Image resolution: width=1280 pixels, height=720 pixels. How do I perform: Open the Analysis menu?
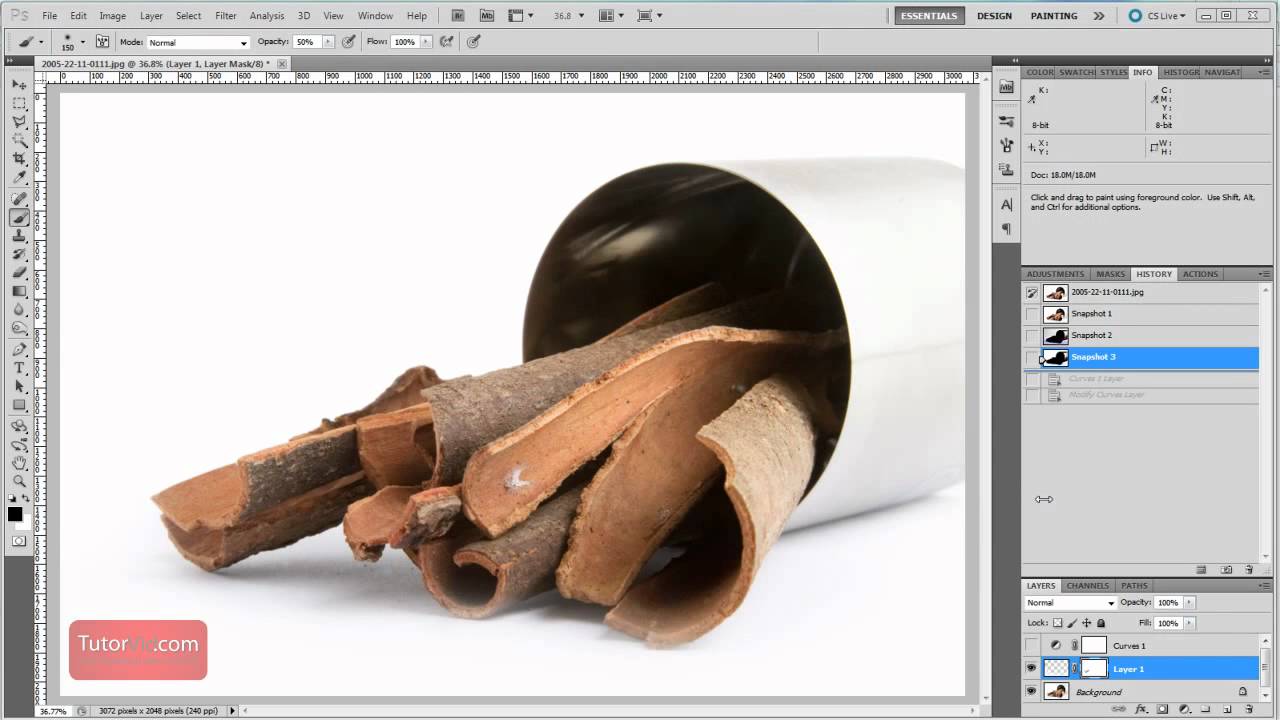(267, 16)
